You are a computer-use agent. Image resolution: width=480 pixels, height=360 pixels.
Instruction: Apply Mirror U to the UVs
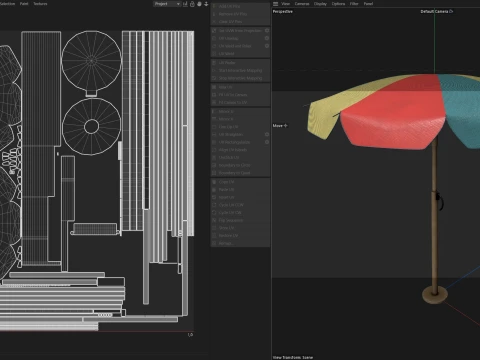[240, 111]
